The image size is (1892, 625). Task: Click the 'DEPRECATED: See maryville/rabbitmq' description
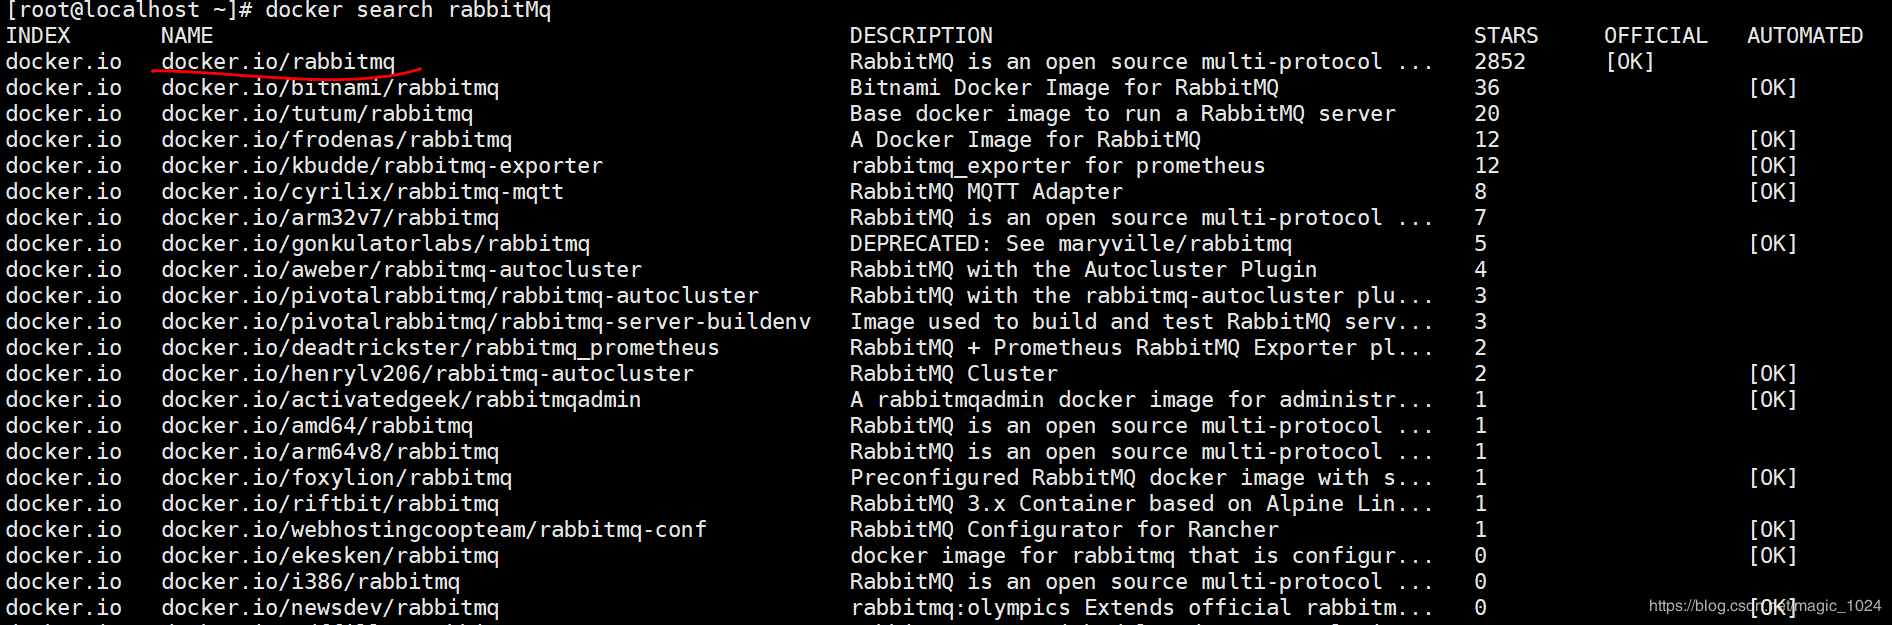[1071, 244]
